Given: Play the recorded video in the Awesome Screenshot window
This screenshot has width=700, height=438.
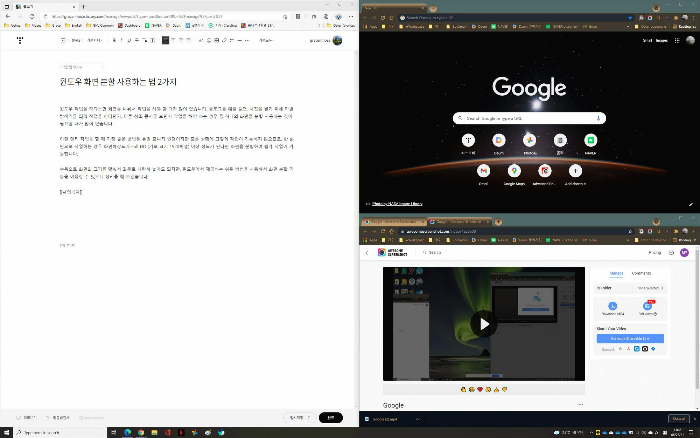Looking at the screenshot, I should pos(484,324).
